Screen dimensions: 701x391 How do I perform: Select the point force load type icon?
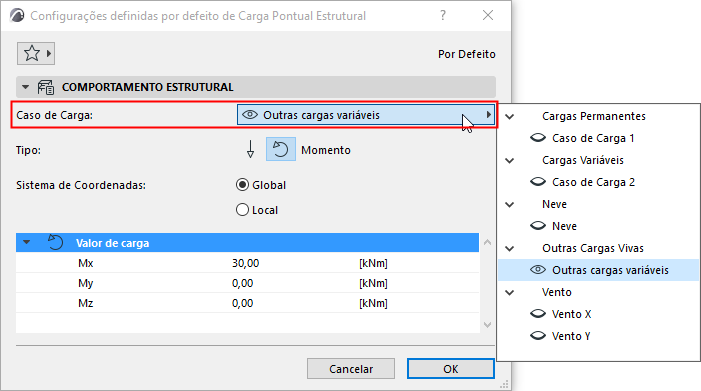pyautogui.click(x=250, y=149)
